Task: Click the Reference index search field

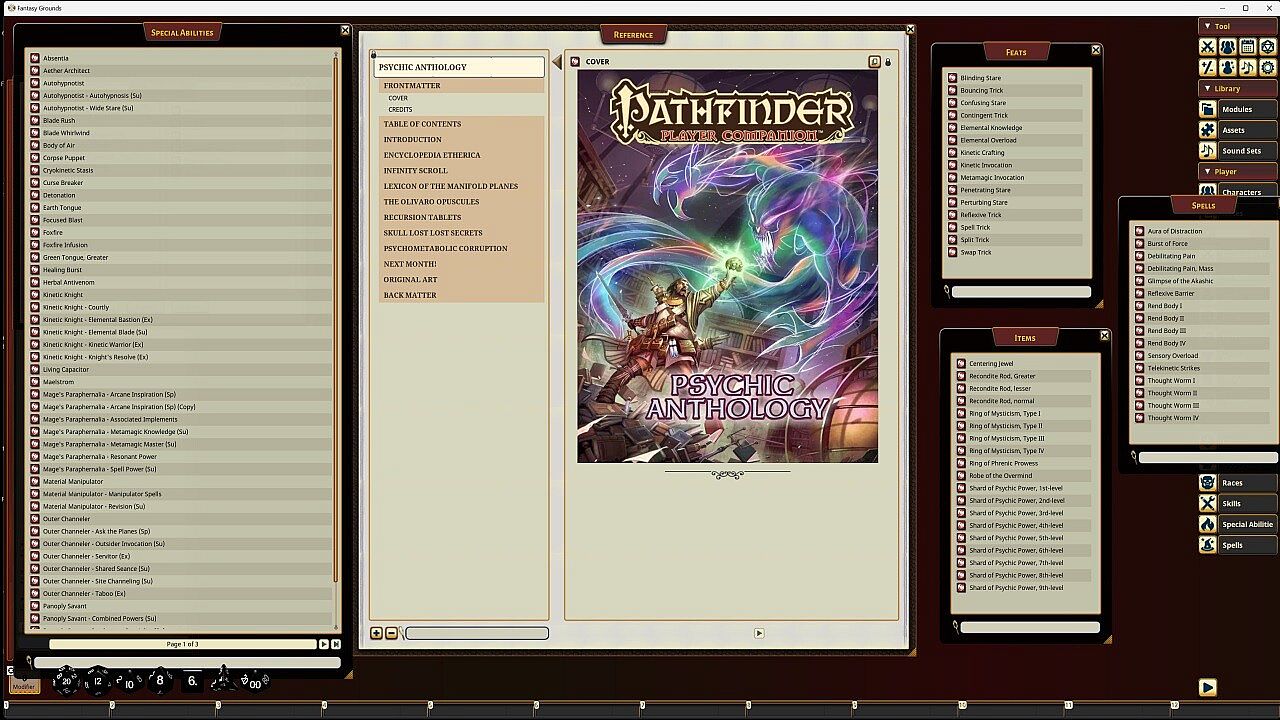Action: point(477,633)
